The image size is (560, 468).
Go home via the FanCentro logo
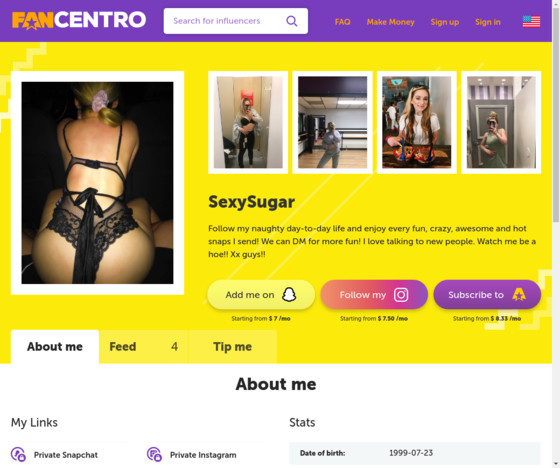click(79, 20)
